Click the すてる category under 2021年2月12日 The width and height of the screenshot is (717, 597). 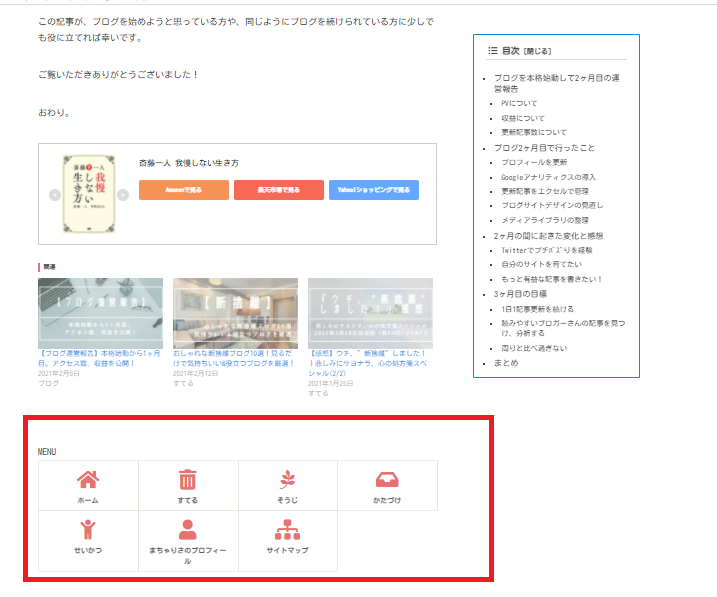pyautogui.click(x=183, y=384)
